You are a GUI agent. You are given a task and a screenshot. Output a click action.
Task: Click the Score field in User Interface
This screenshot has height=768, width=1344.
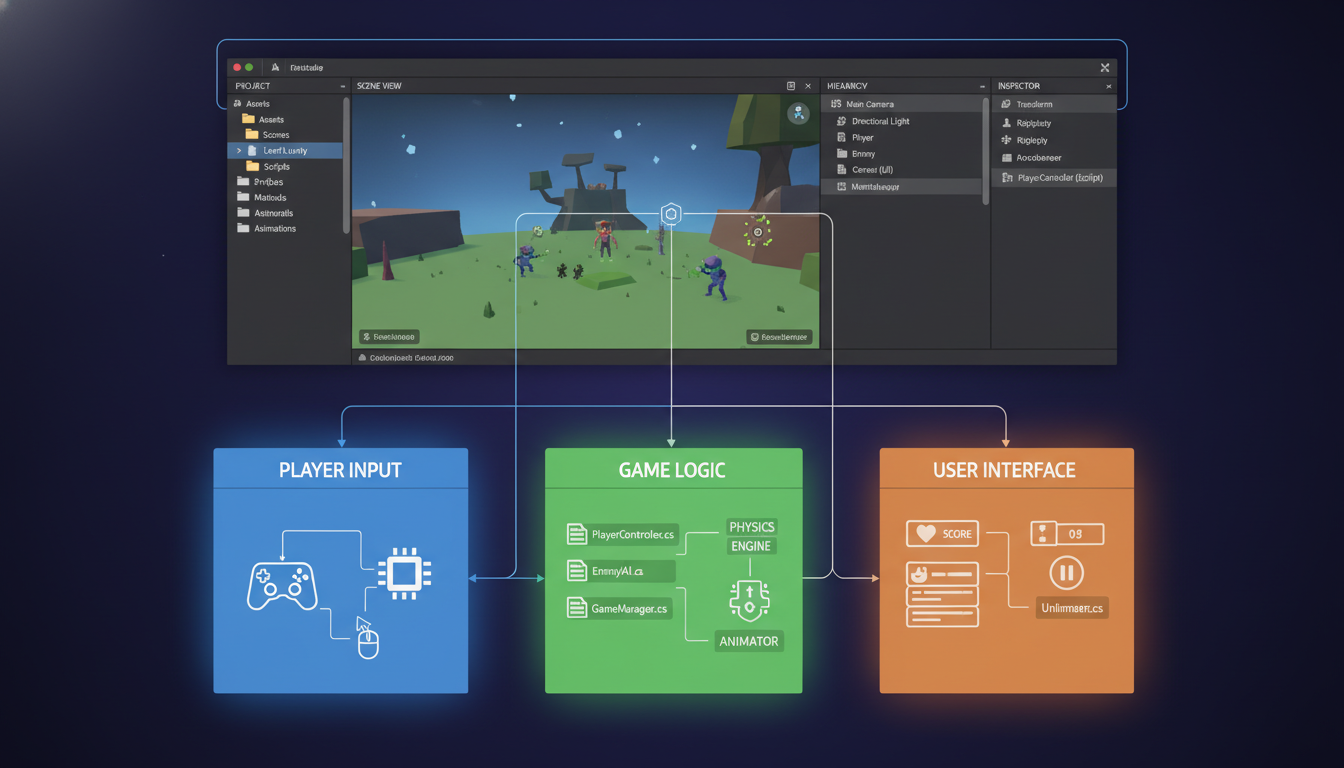click(942, 533)
